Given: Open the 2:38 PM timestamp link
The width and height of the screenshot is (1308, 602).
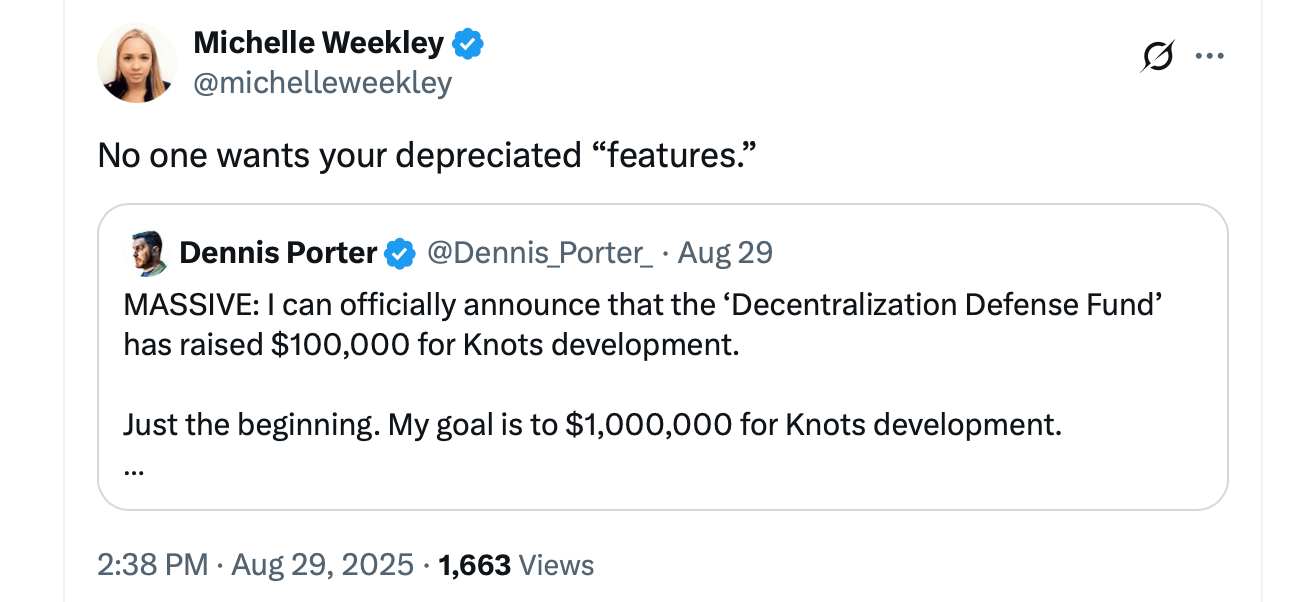Looking at the screenshot, I should tap(154, 565).
